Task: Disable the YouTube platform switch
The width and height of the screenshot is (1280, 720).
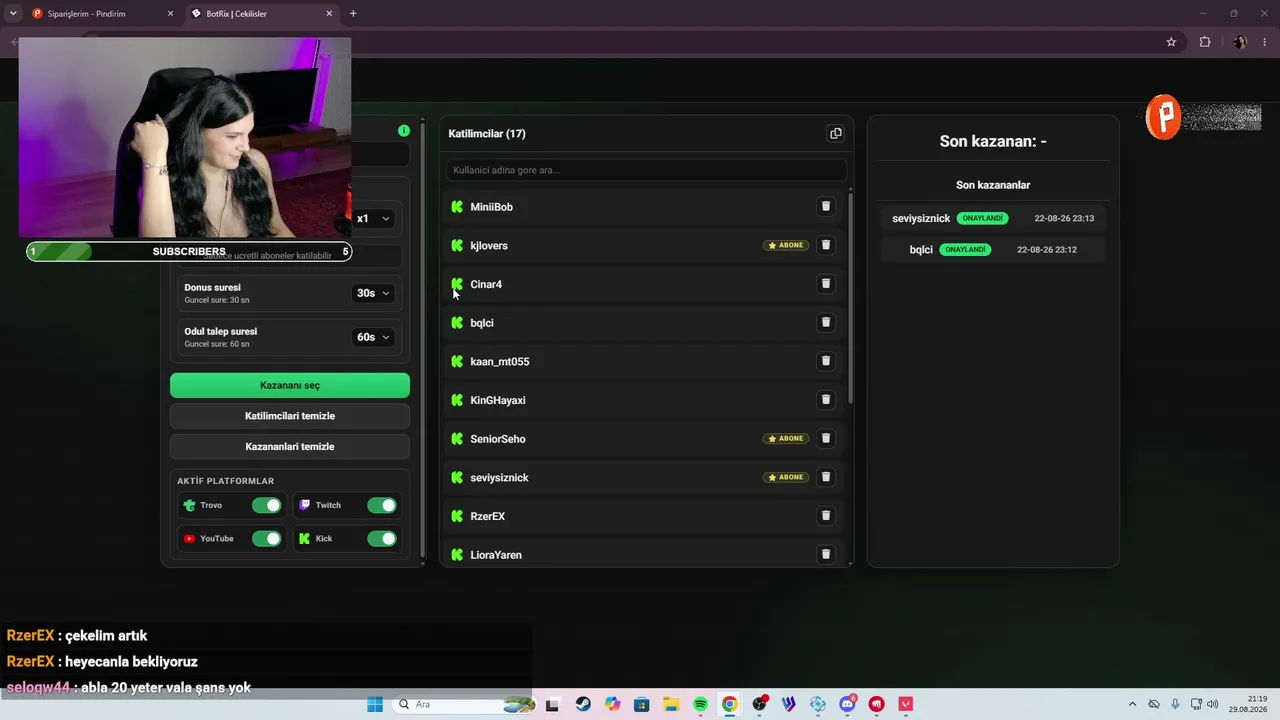Action: (267, 538)
